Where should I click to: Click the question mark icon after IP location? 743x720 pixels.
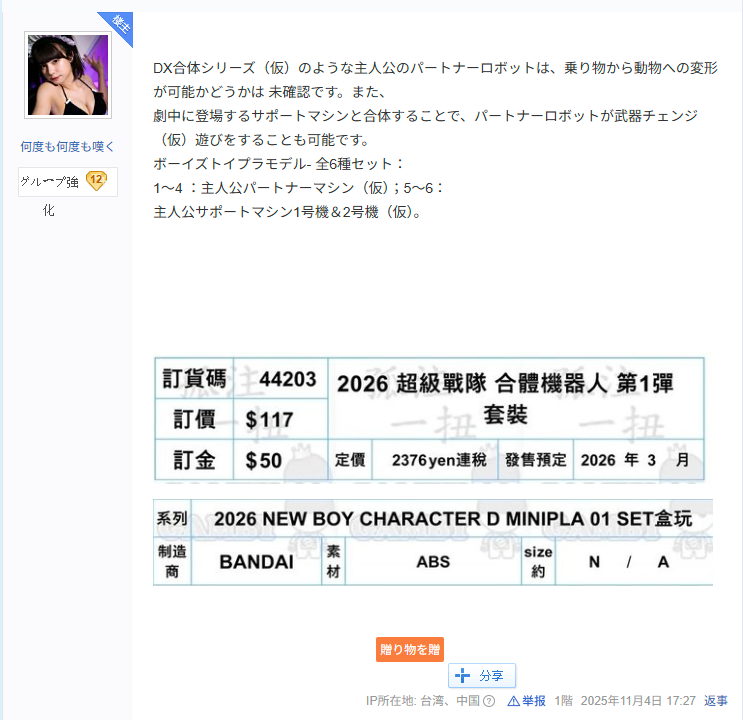pyautogui.click(x=489, y=701)
